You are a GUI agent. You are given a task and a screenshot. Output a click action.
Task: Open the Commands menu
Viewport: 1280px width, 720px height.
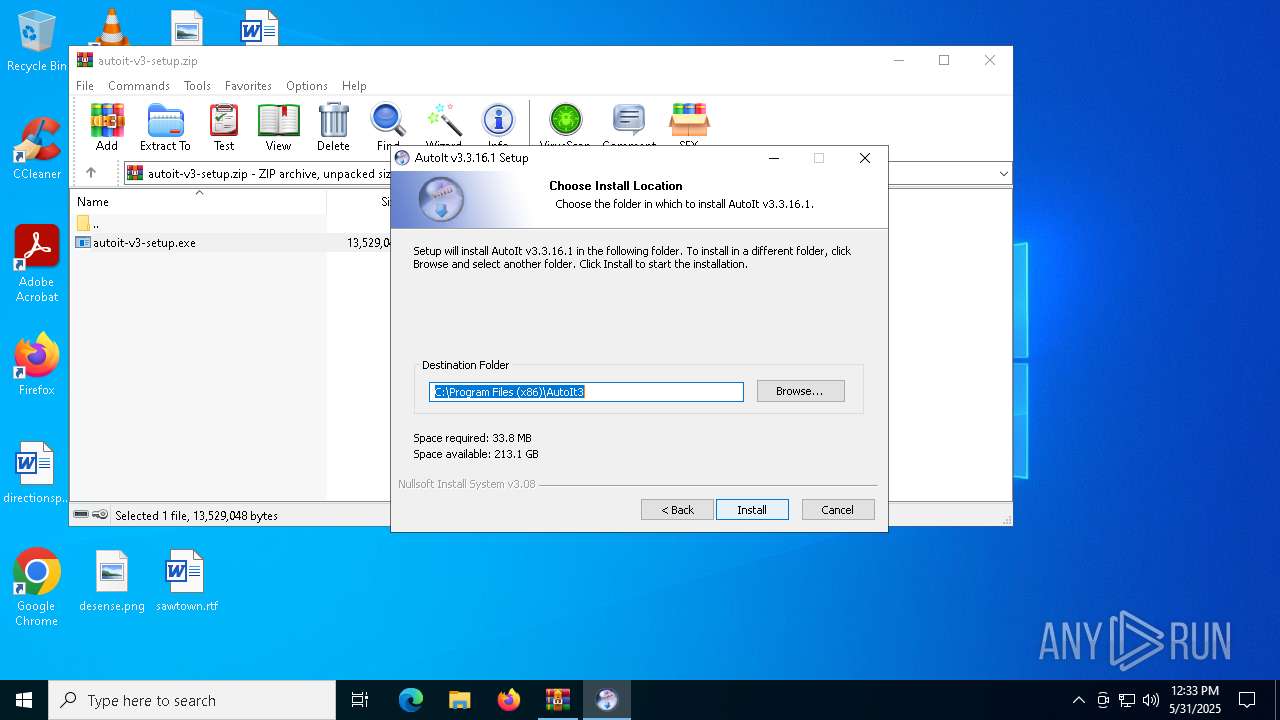tap(139, 86)
